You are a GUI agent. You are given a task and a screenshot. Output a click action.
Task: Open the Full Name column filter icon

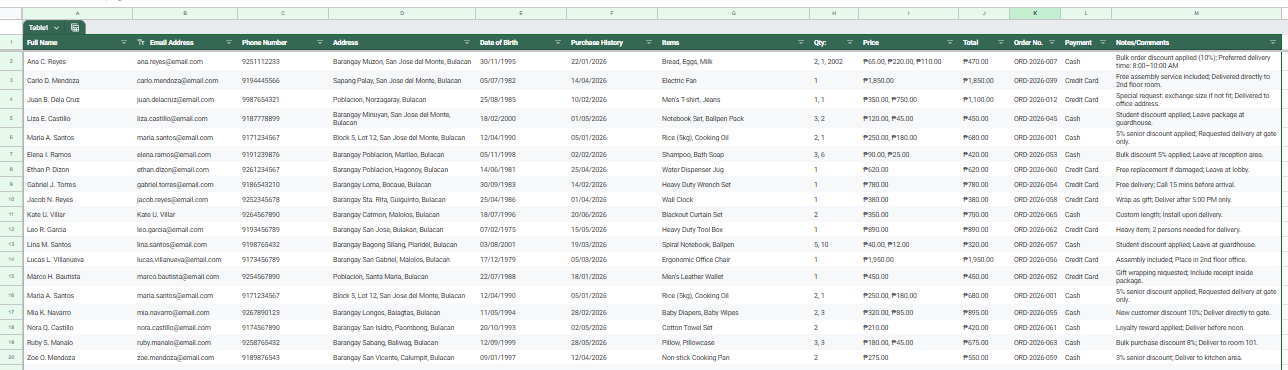124,43
